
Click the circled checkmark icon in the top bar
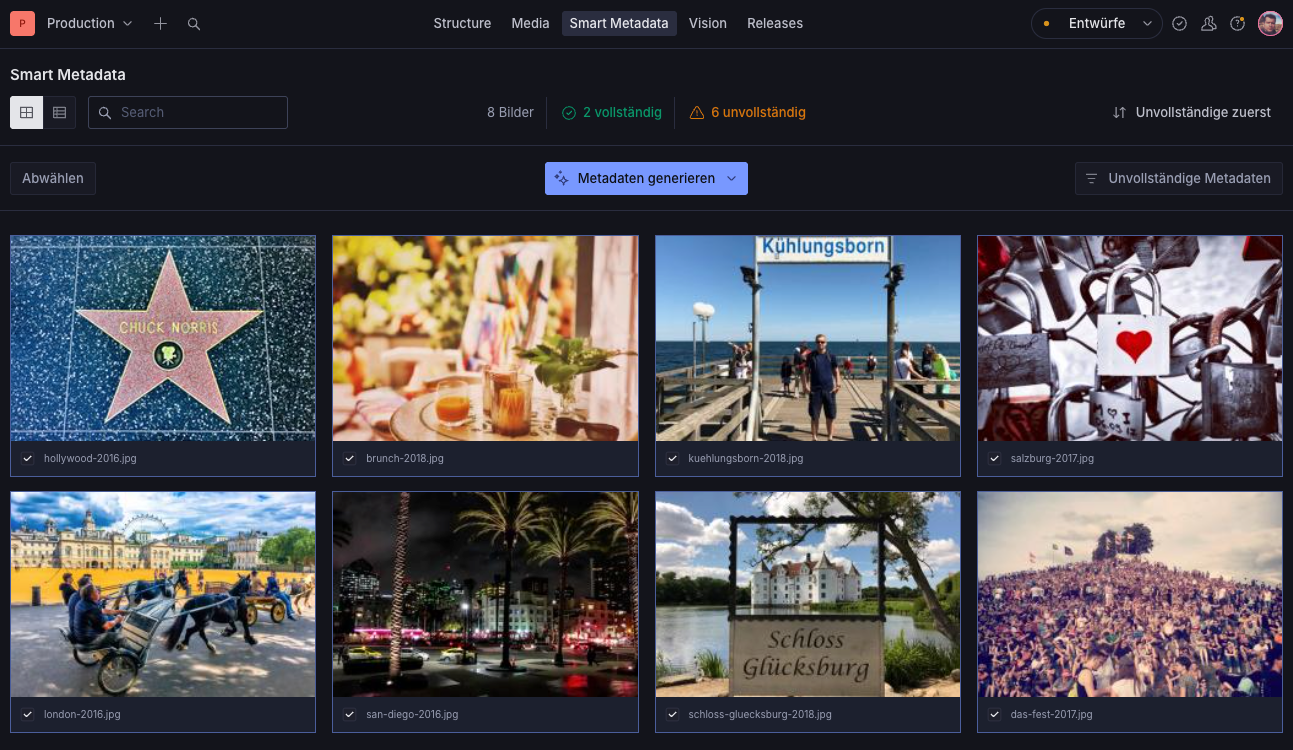pyautogui.click(x=1180, y=23)
